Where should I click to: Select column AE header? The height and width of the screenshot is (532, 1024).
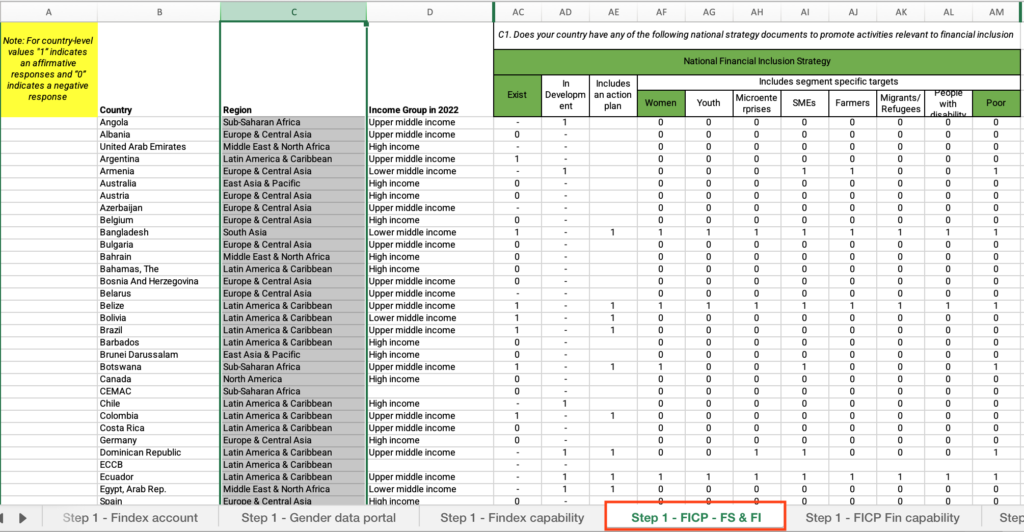click(613, 12)
